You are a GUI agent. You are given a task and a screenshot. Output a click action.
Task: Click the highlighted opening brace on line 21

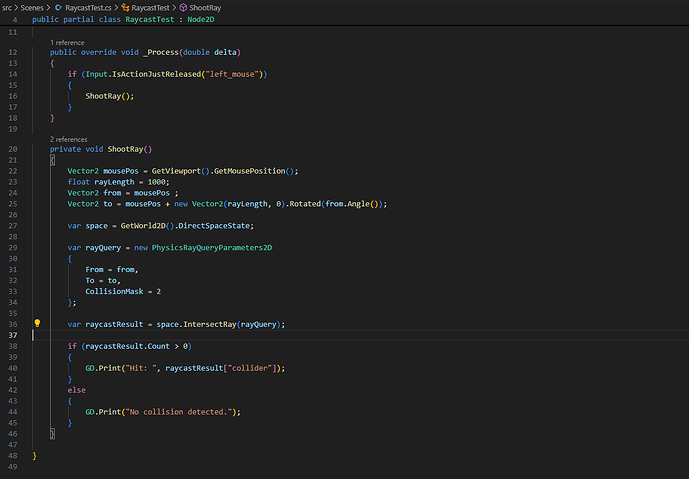click(x=52, y=160)
